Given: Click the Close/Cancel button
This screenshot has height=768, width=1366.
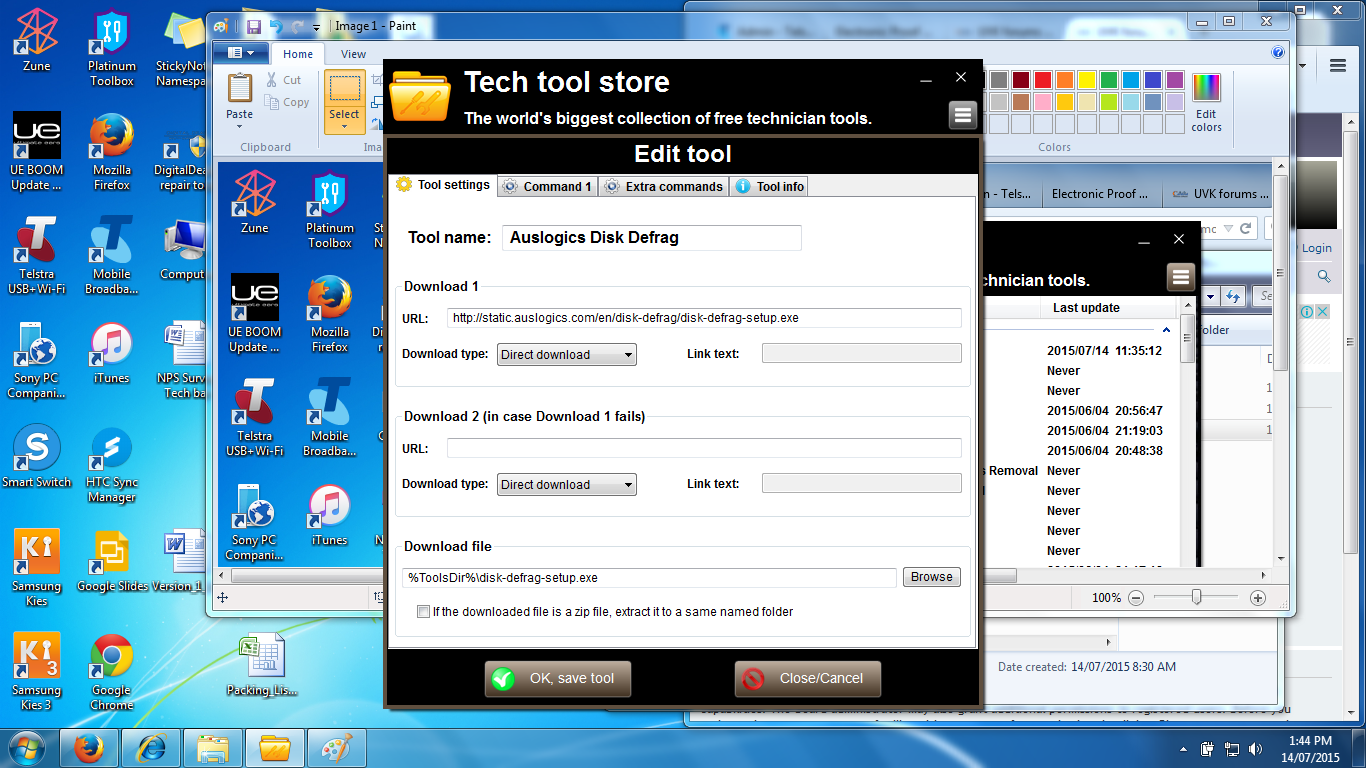Looking at the screenshot, I should tap(807, 679).
